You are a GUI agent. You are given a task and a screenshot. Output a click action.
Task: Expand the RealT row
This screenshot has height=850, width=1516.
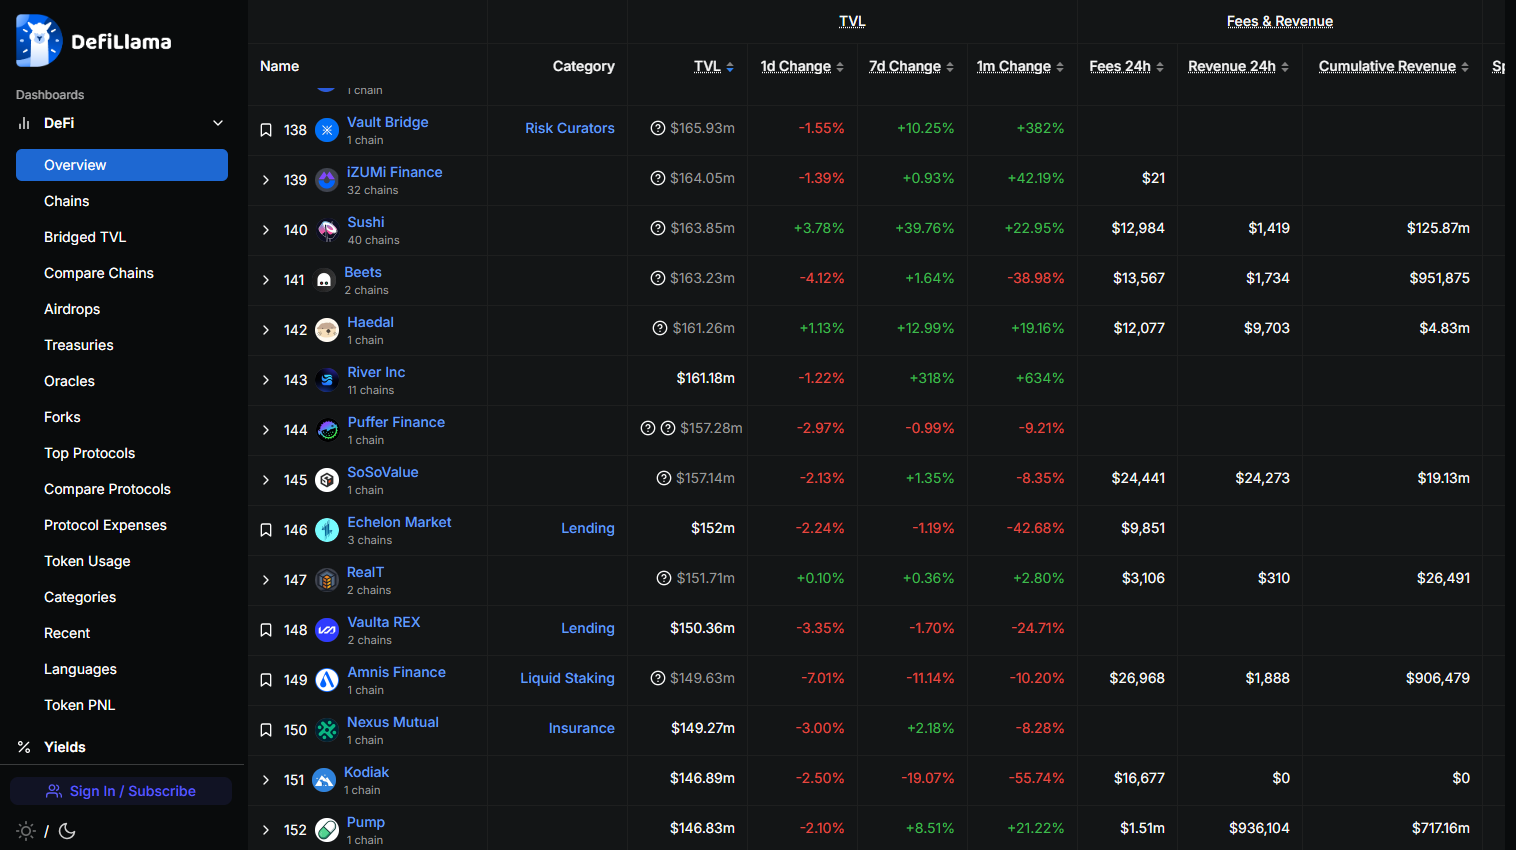[x=266, y=580]
